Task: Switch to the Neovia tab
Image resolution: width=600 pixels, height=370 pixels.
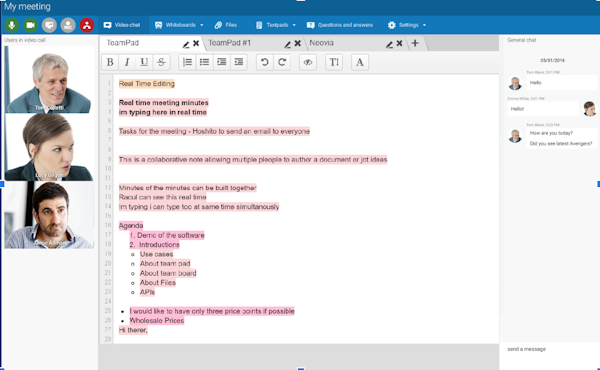Action: pos(321,43)
